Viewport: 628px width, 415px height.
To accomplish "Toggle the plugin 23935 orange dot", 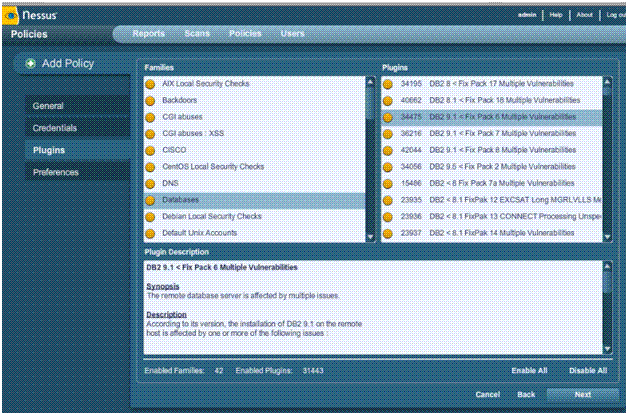I will (388, 200).
